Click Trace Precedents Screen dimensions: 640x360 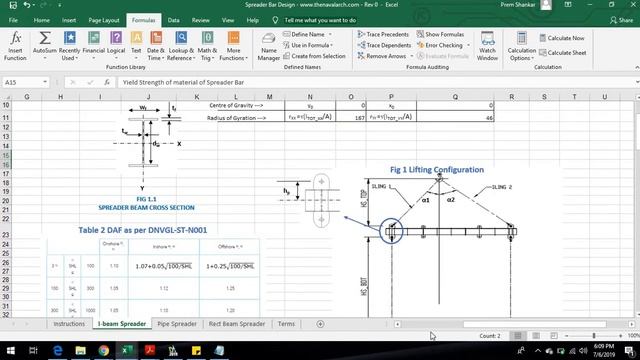click(x=383, y=34)
